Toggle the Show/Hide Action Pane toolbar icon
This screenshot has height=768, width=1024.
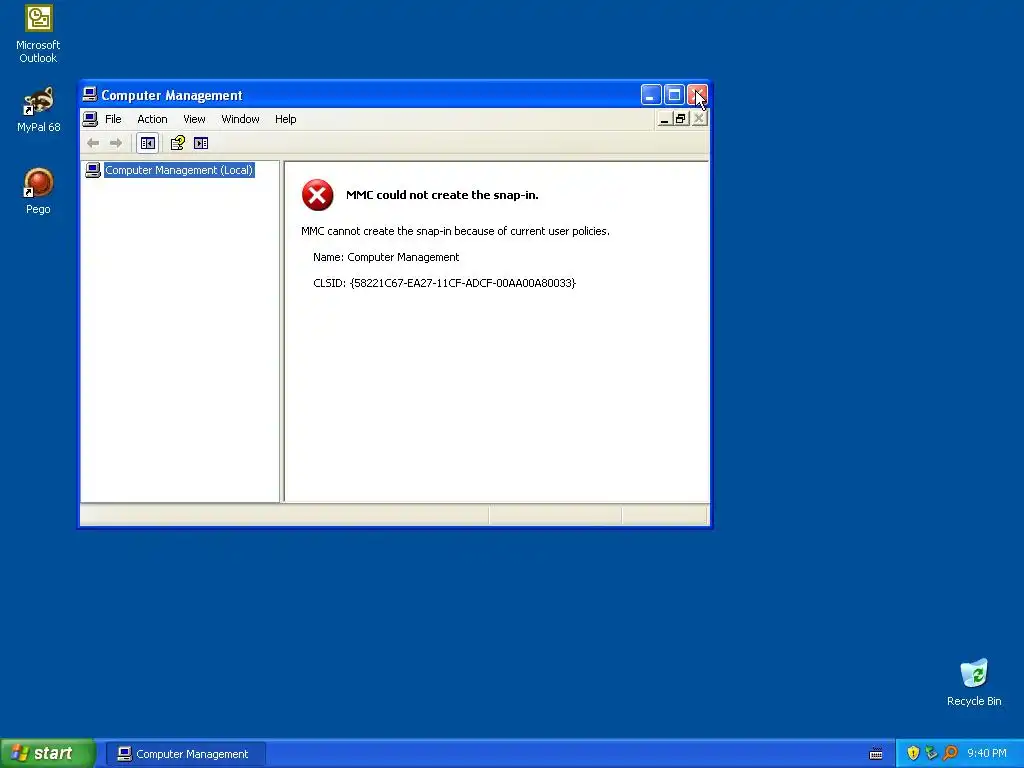200,143
